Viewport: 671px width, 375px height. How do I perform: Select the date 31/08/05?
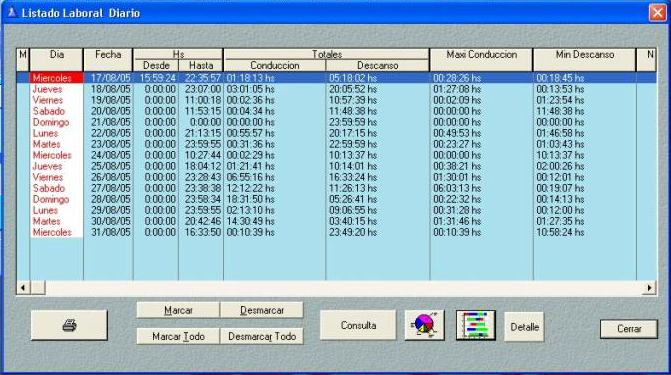[x=110, y=232]
